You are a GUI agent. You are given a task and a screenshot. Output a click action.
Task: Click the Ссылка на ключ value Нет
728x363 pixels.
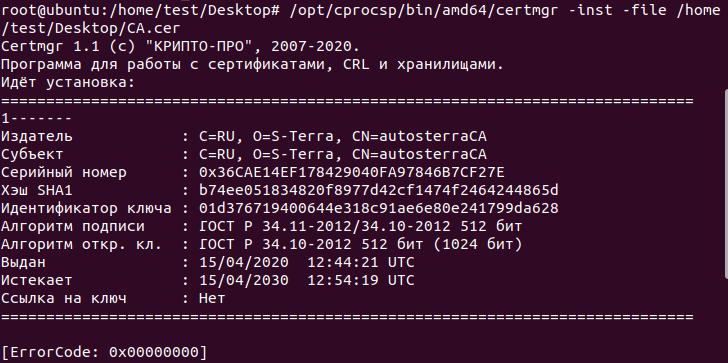pyautogui.click(x=212, y=298)
